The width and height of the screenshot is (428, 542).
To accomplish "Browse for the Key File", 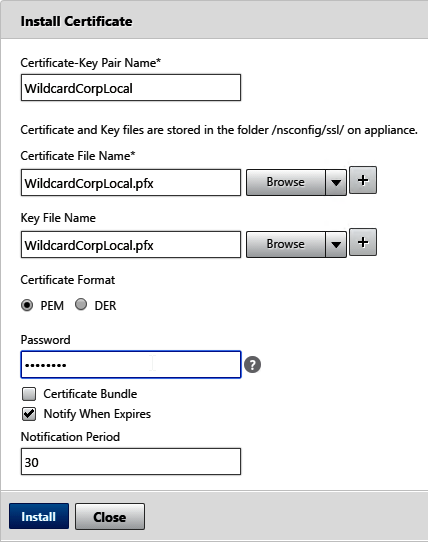I will 286,244.
